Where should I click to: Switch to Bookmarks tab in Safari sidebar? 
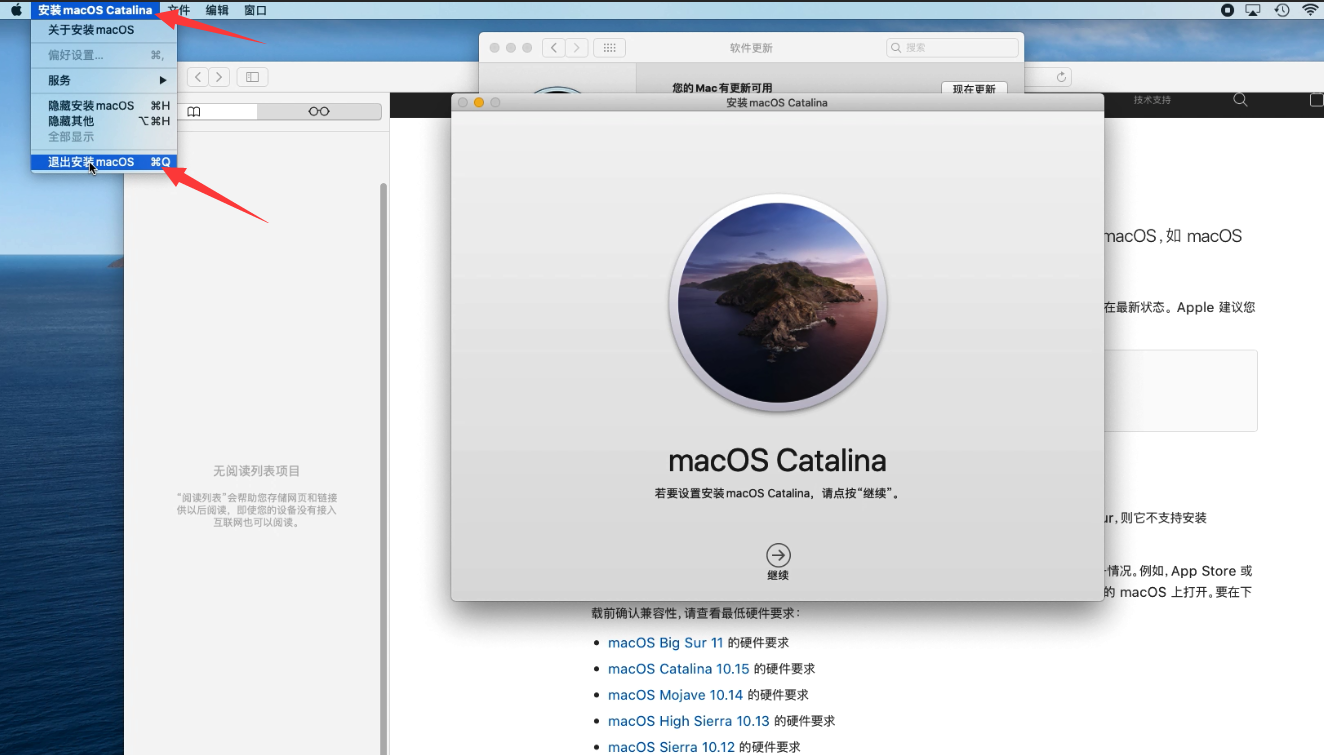pyautogui.click(x=194, y=111)
